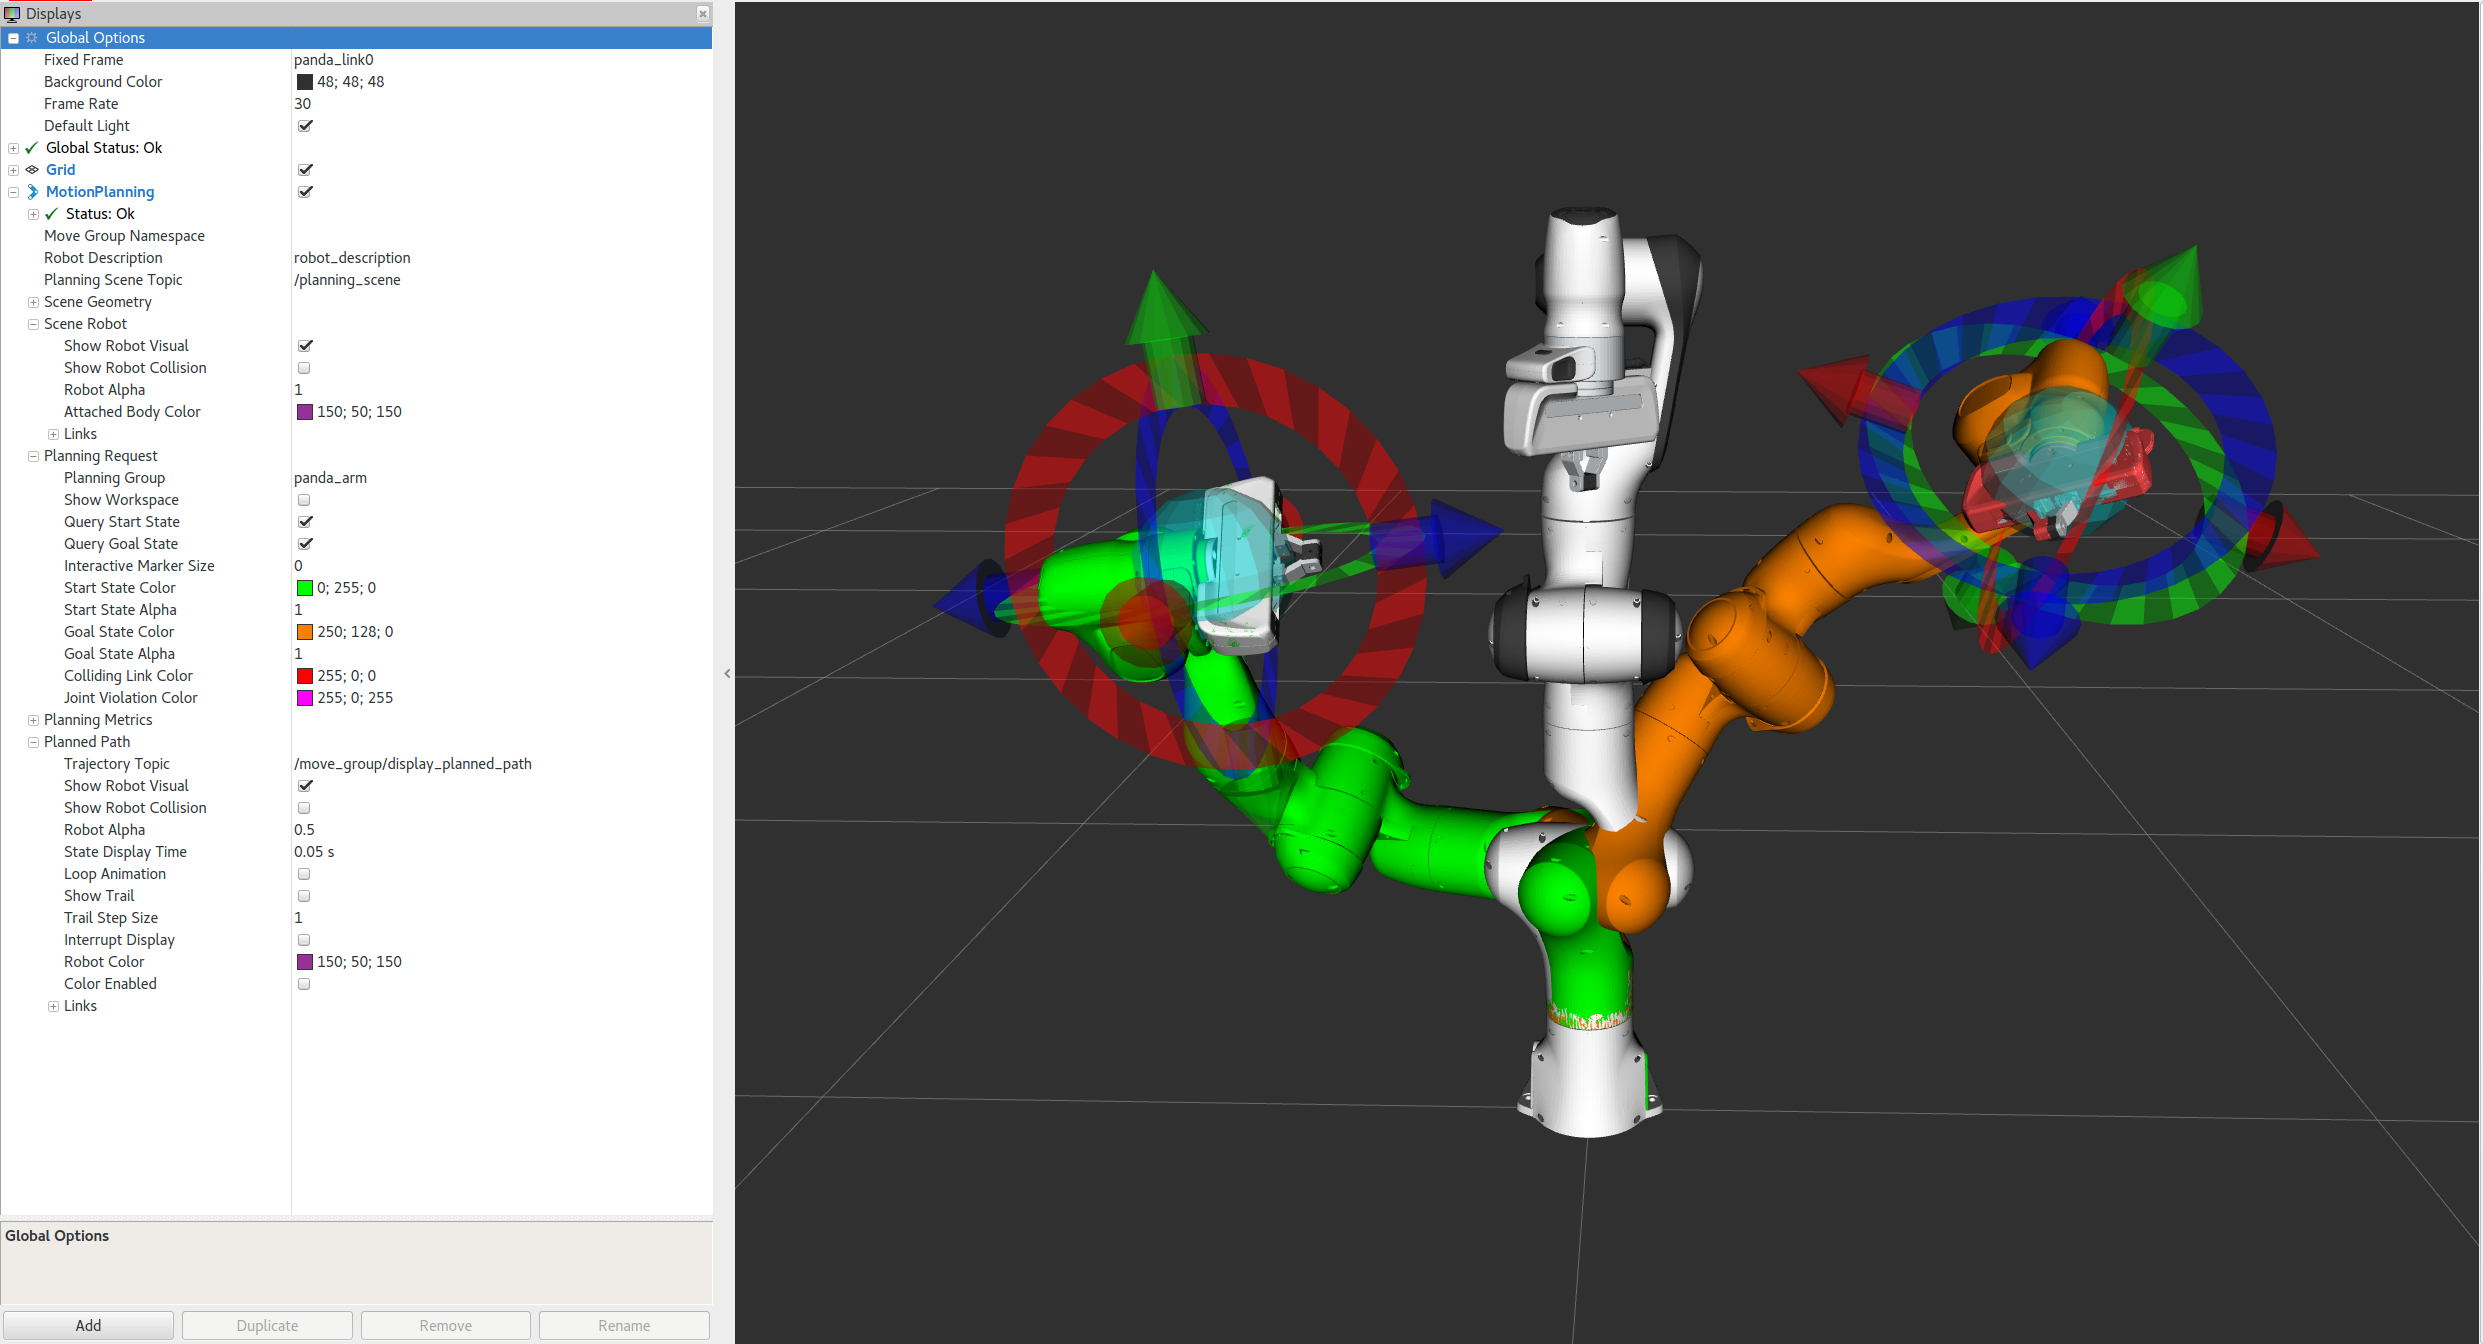Toggle Query Start State checkbox
Screen dimensions: 2483x1344
[x=303, y=520]
